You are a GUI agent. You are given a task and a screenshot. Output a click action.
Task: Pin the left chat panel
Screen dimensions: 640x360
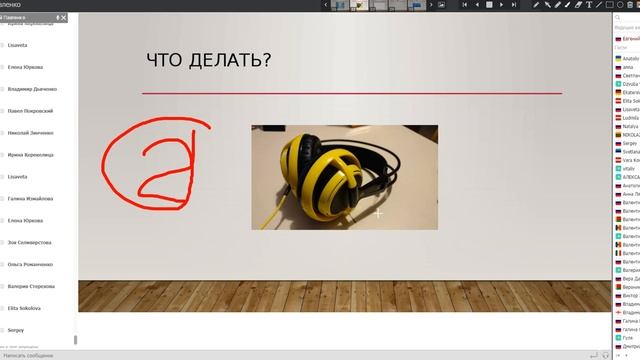coord(58,18)
